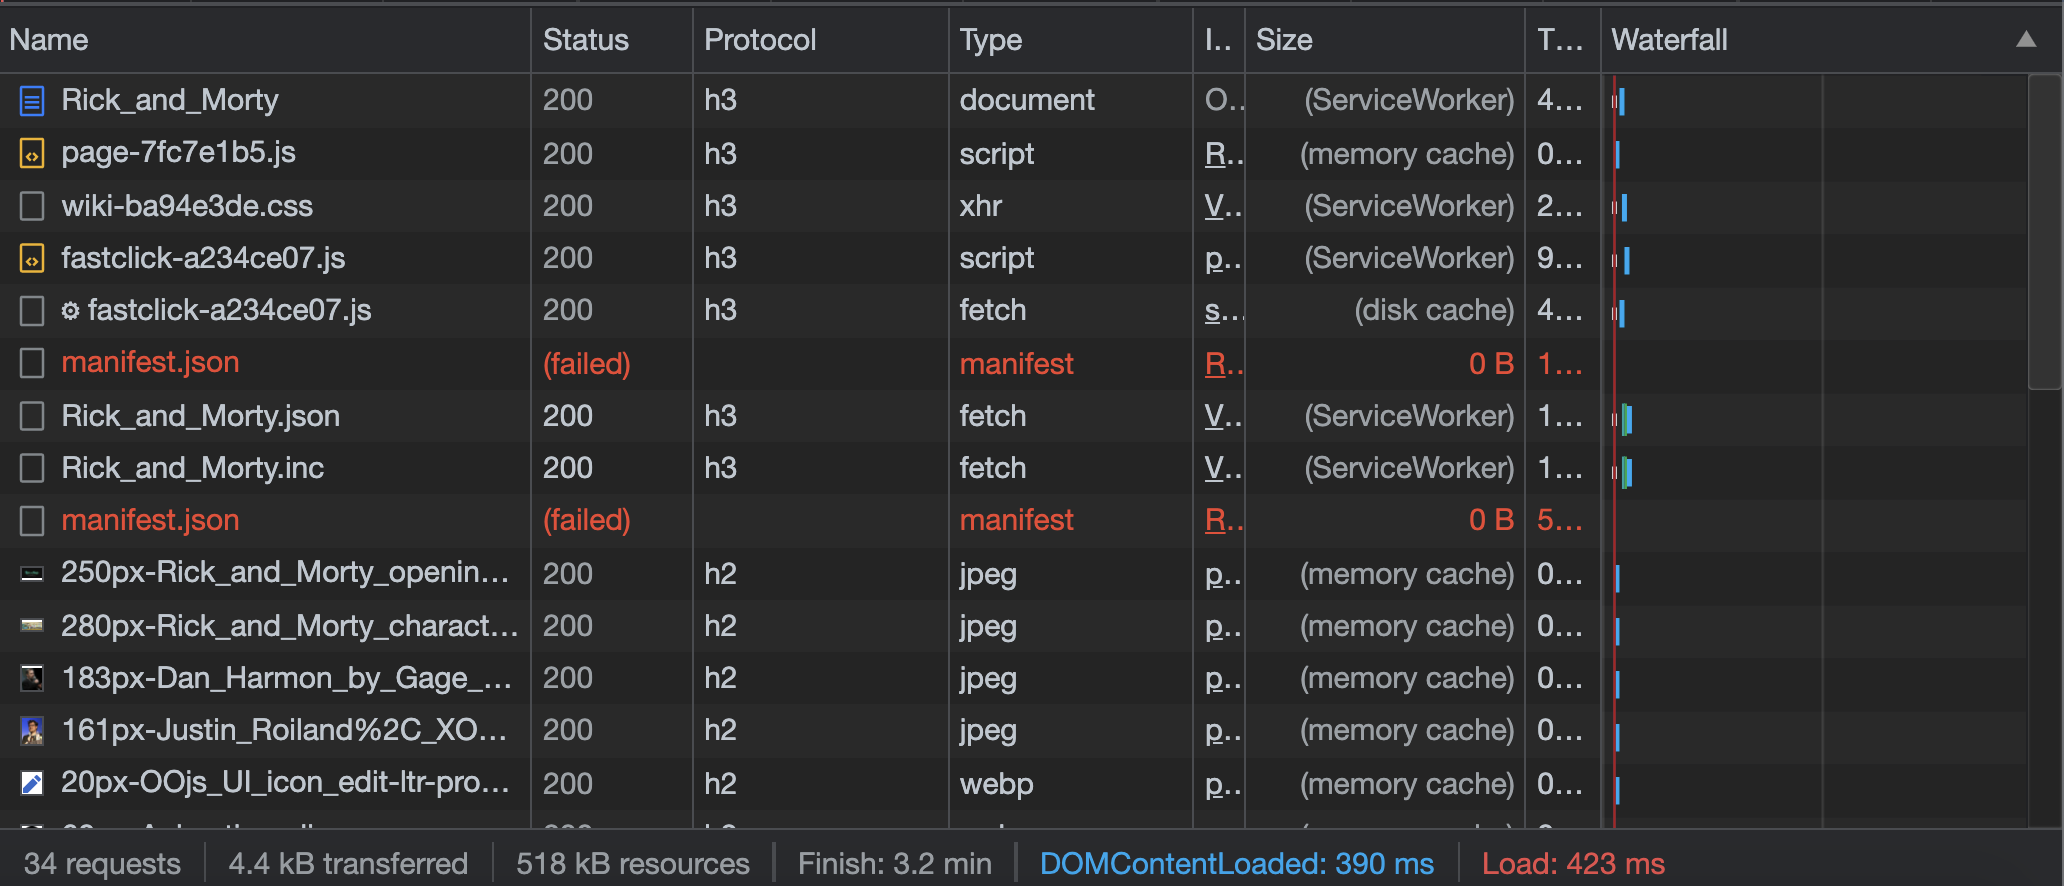Click the vertical scrollbar thumb
2064x886 pixels.
click(2044, 230)
